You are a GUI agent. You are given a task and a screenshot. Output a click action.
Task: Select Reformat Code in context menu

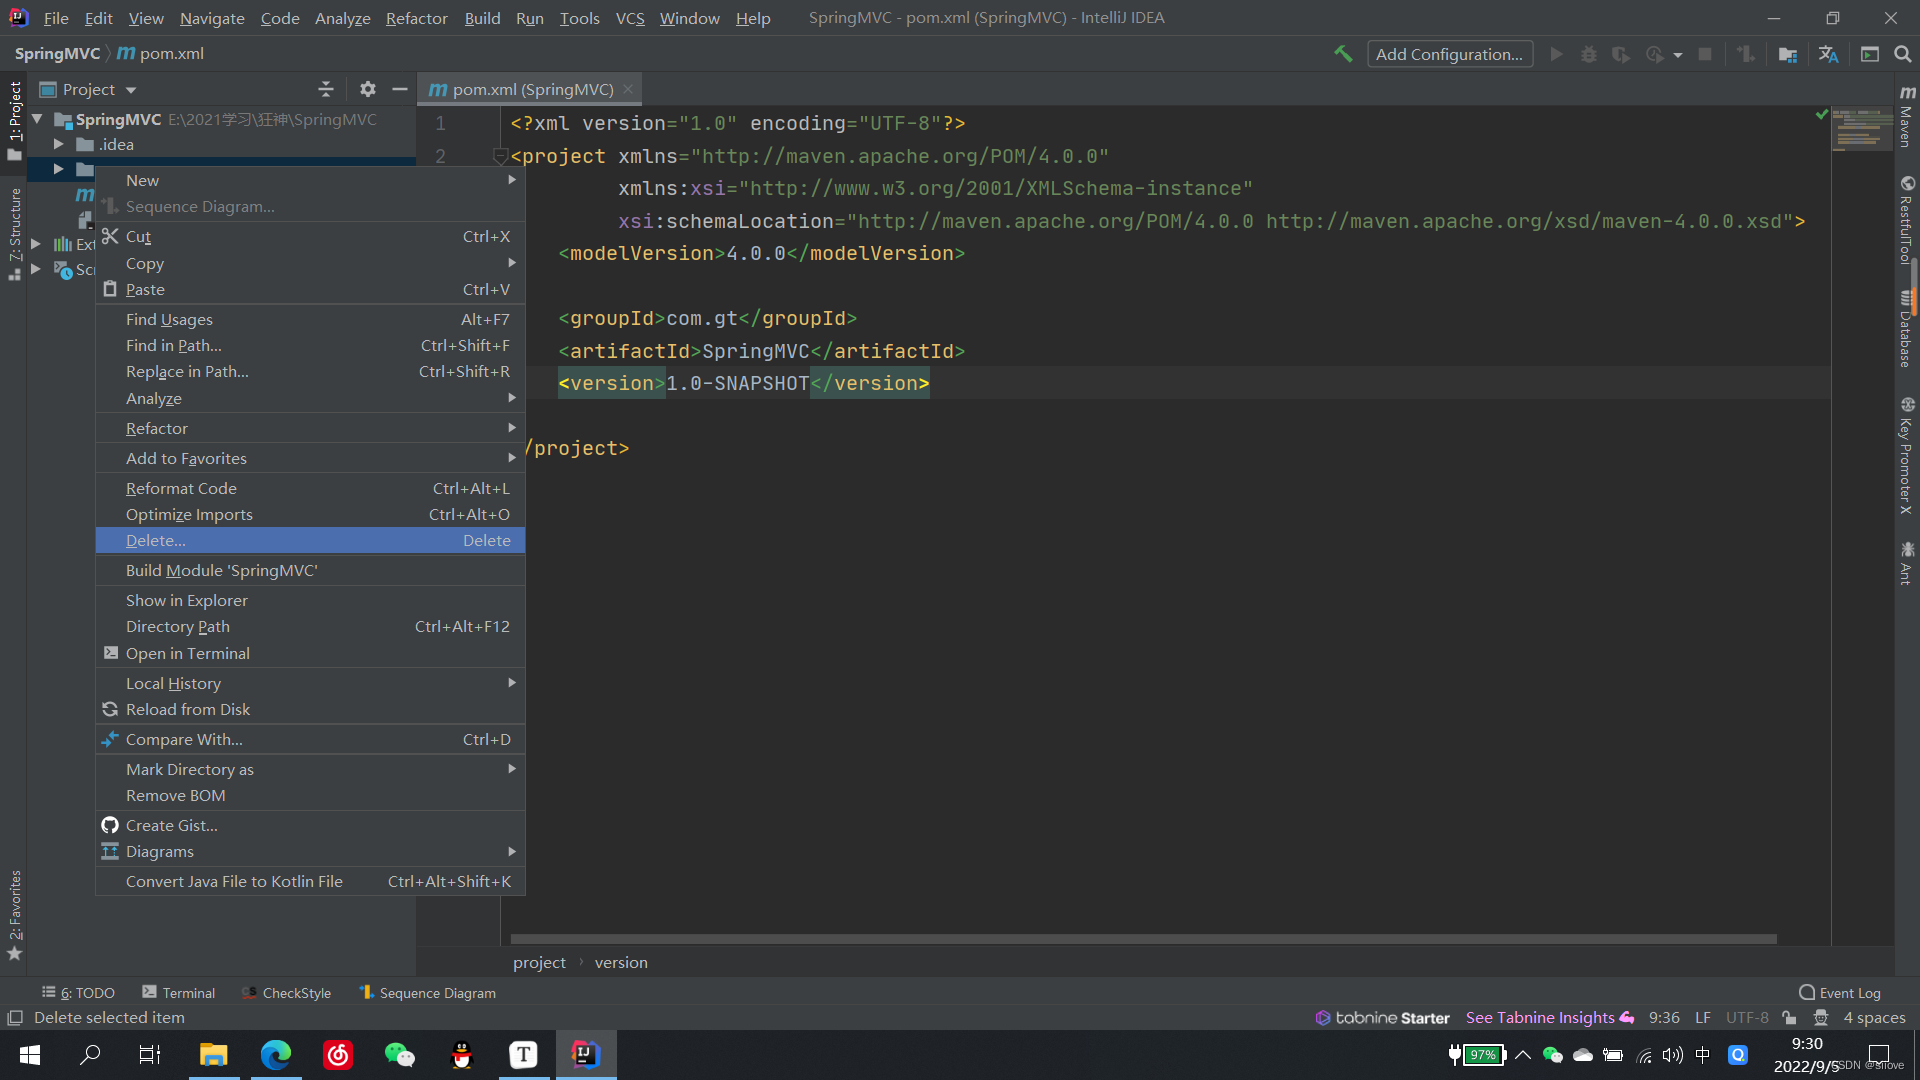tap(310, 488)
